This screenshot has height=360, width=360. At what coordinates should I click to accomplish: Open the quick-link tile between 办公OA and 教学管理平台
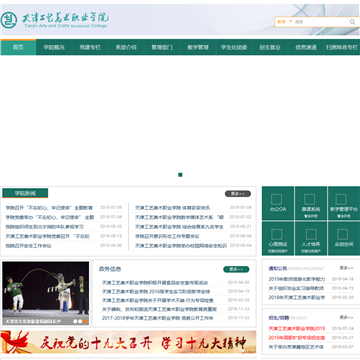tap(311, 203)
